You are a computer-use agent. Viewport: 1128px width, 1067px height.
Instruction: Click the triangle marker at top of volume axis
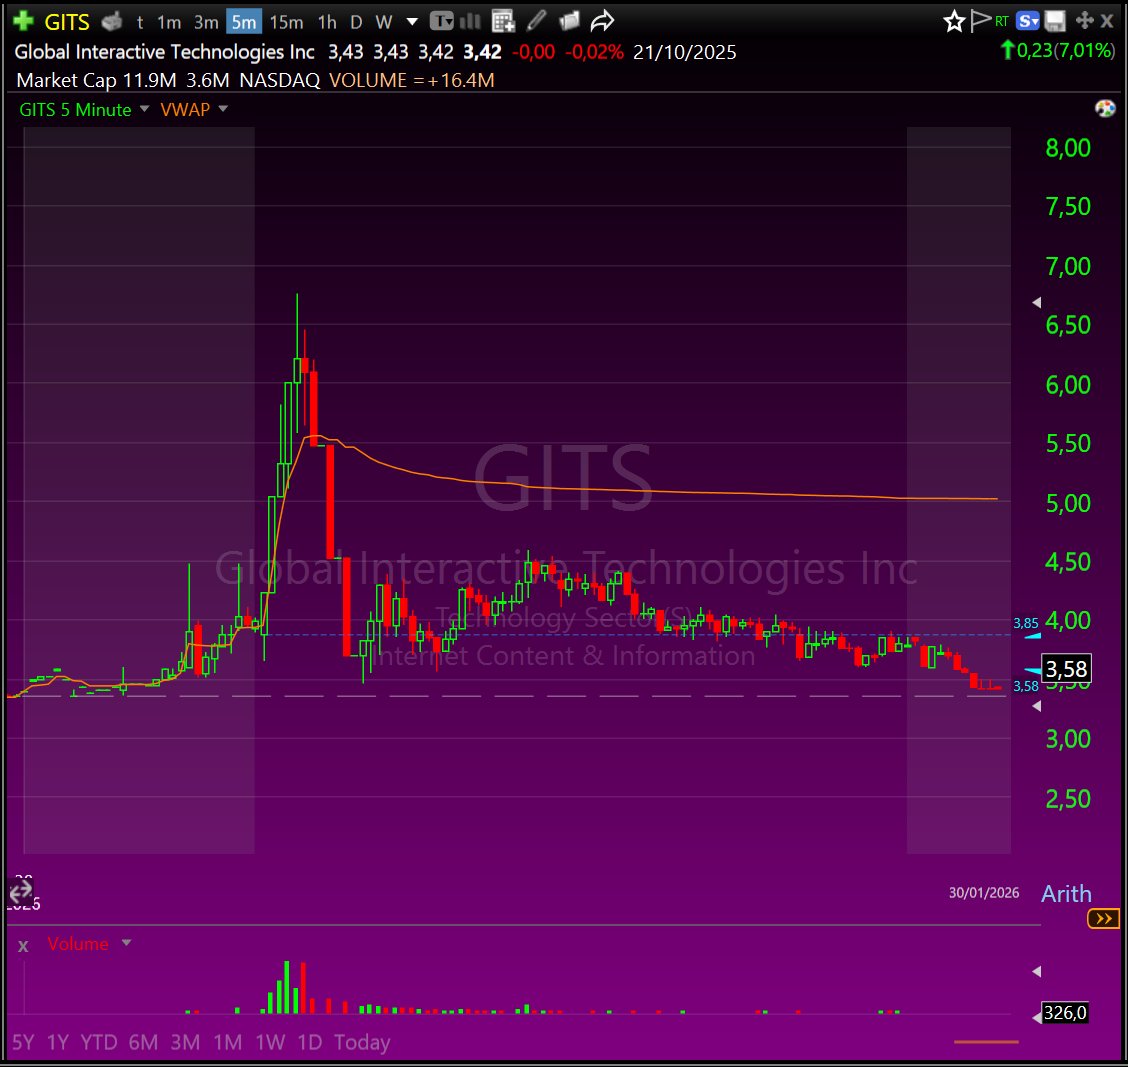(1037, 971)
